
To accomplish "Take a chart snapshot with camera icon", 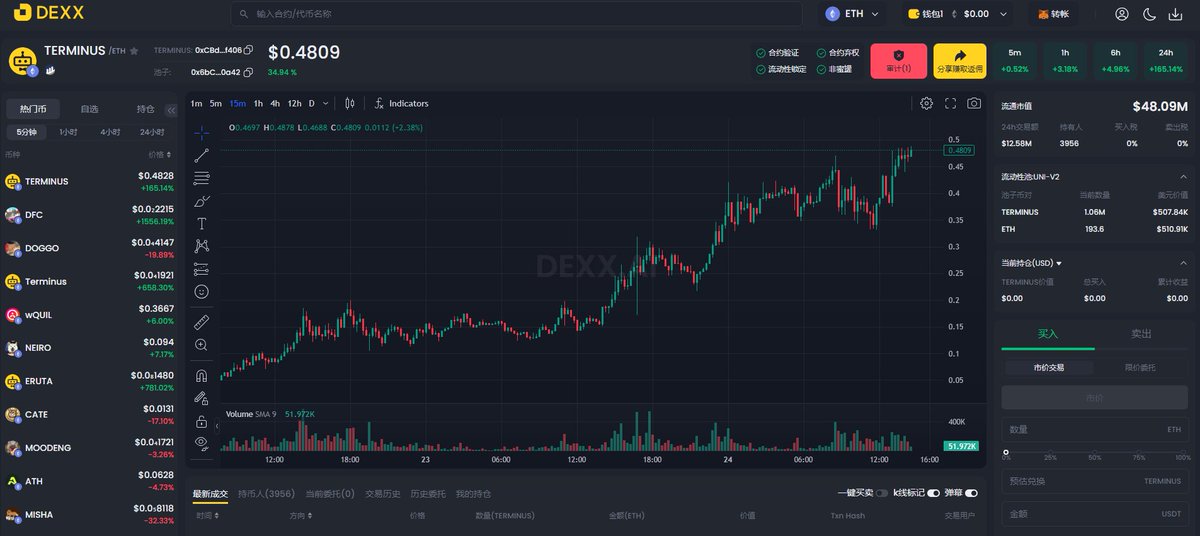I will [974, 103].
